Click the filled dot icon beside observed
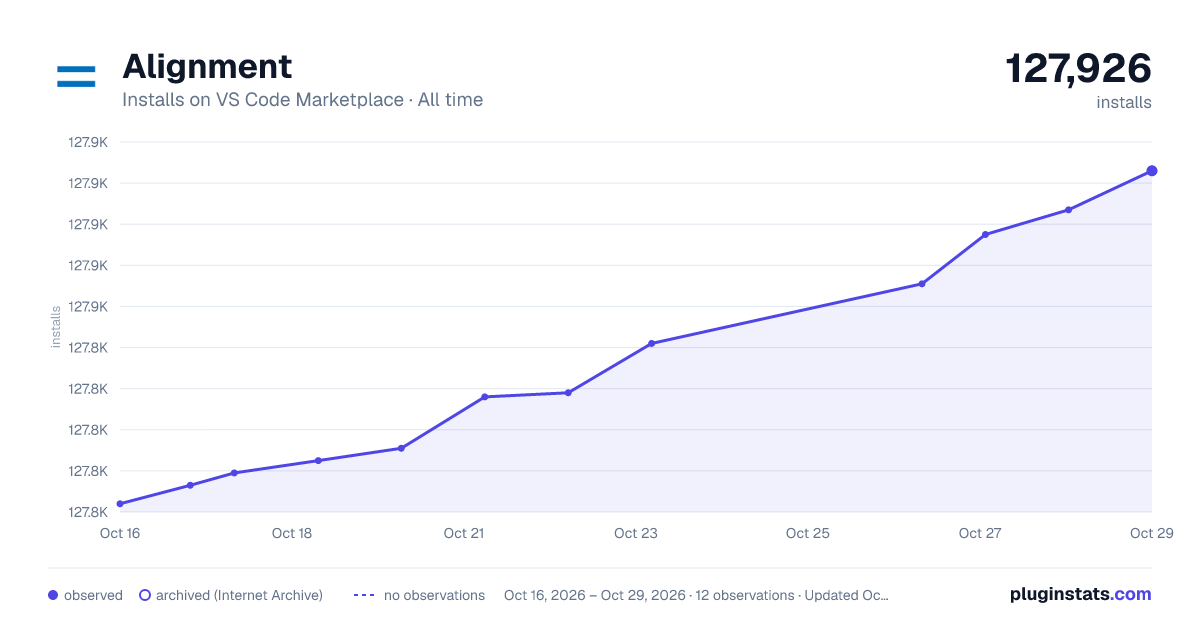 tap(53, 595)
